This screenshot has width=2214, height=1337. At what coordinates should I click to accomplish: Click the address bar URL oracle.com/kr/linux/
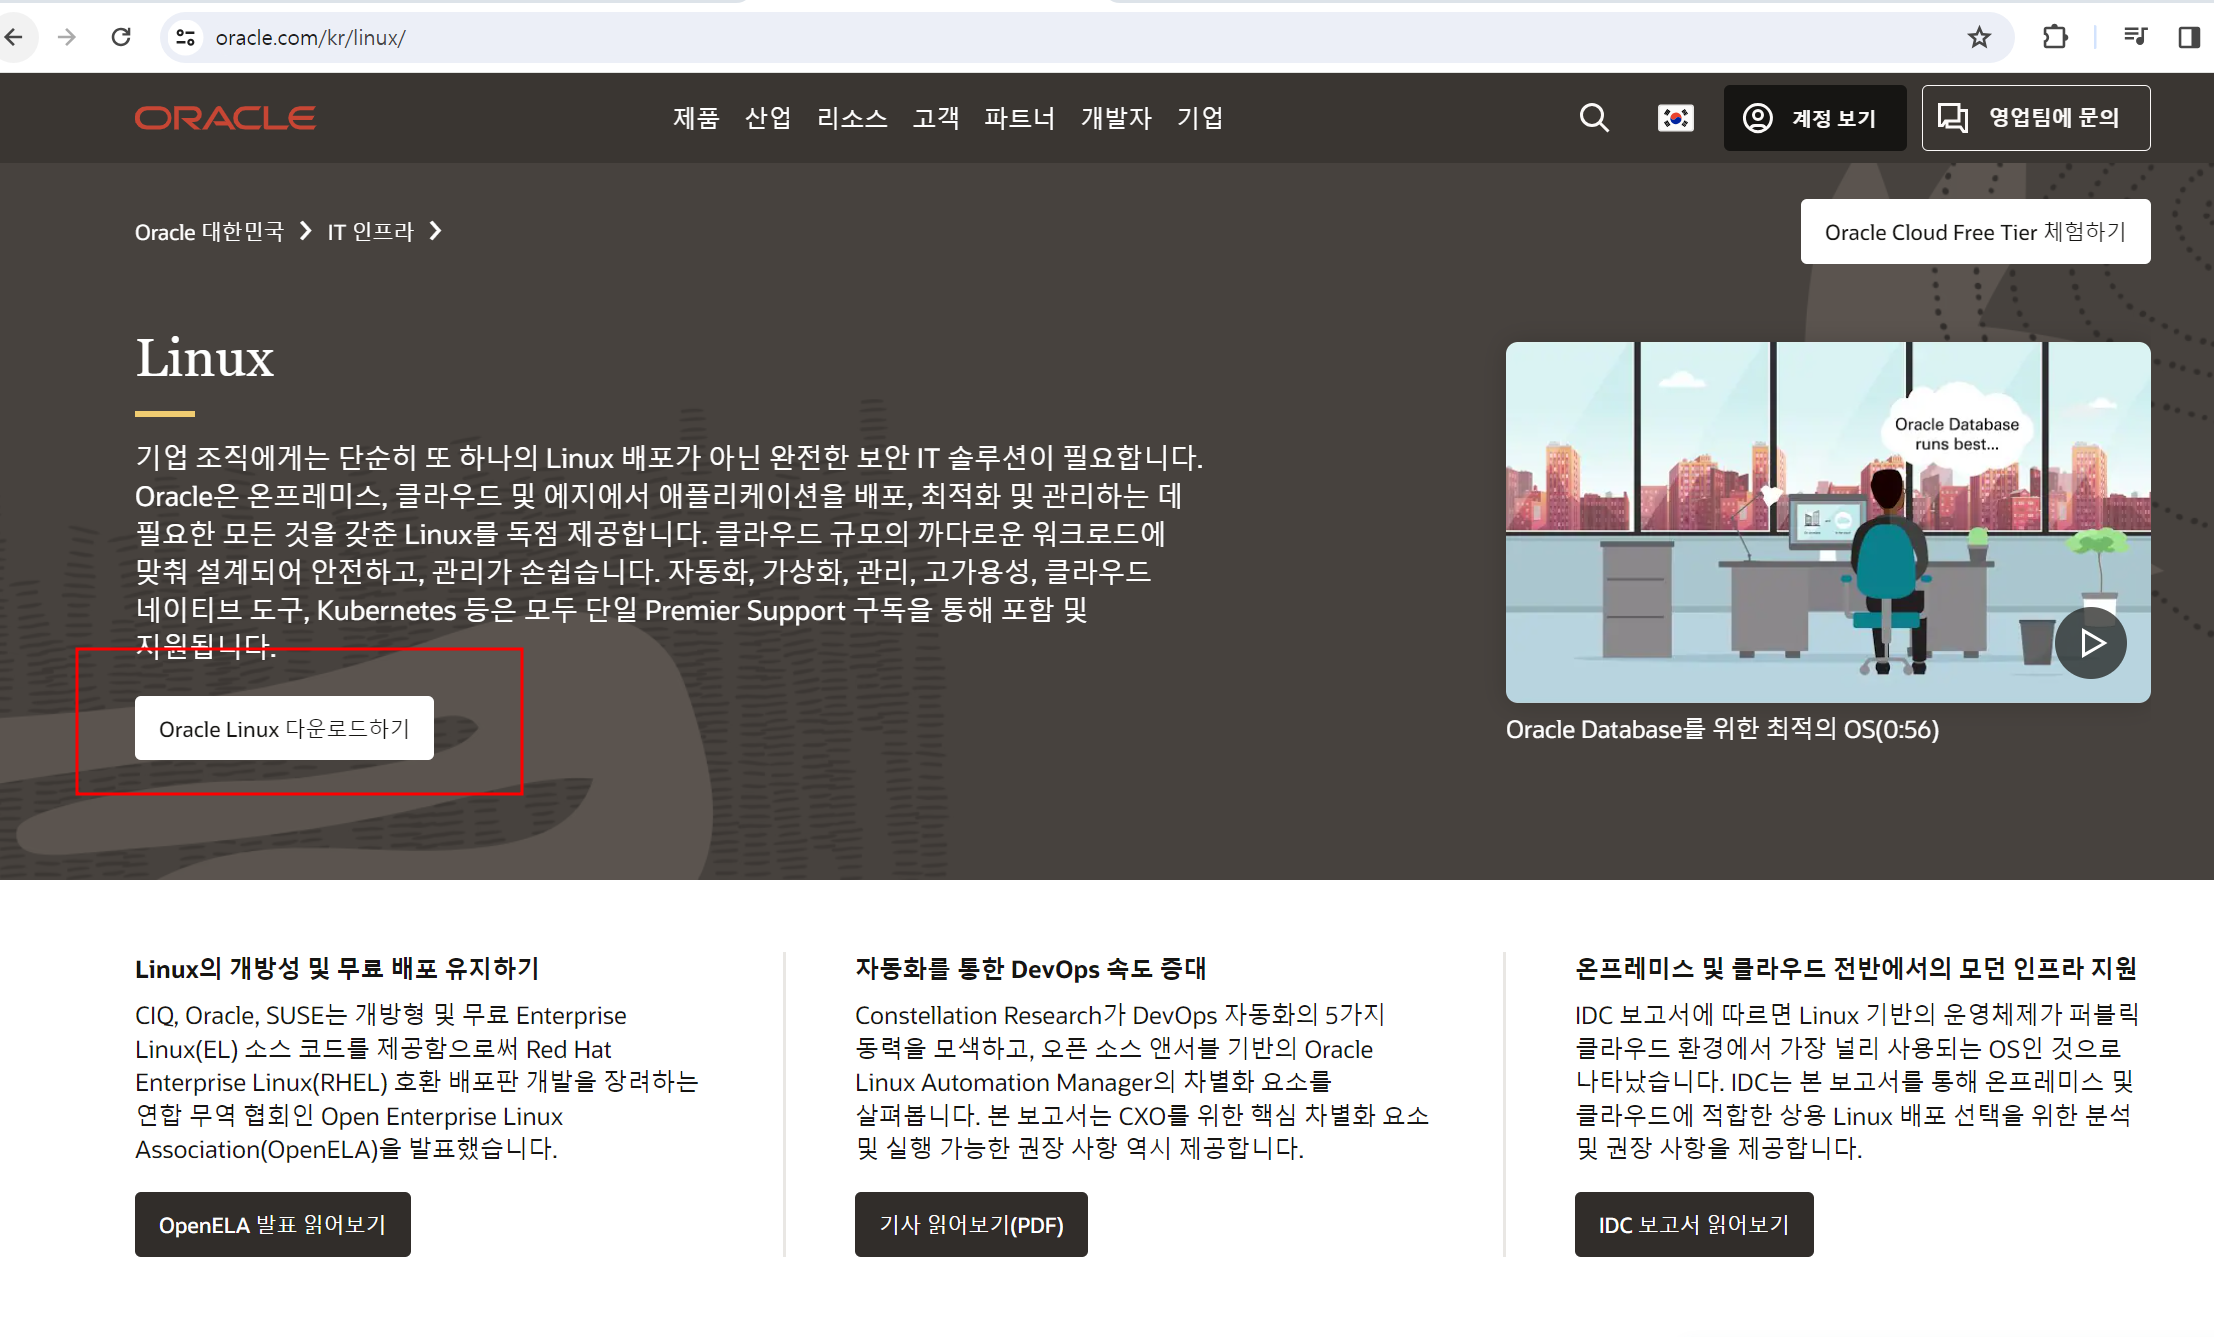tap(310, 38)
